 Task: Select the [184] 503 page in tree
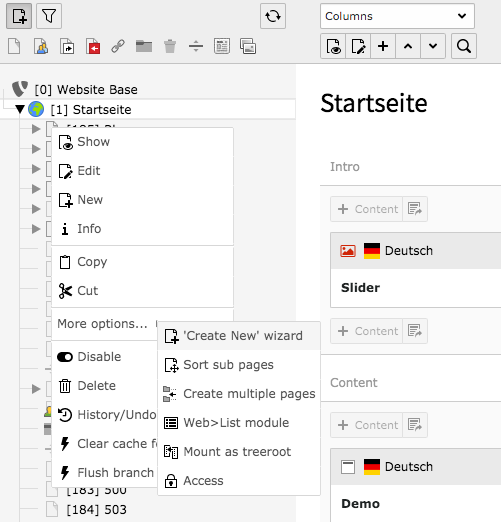coord(96,509)
